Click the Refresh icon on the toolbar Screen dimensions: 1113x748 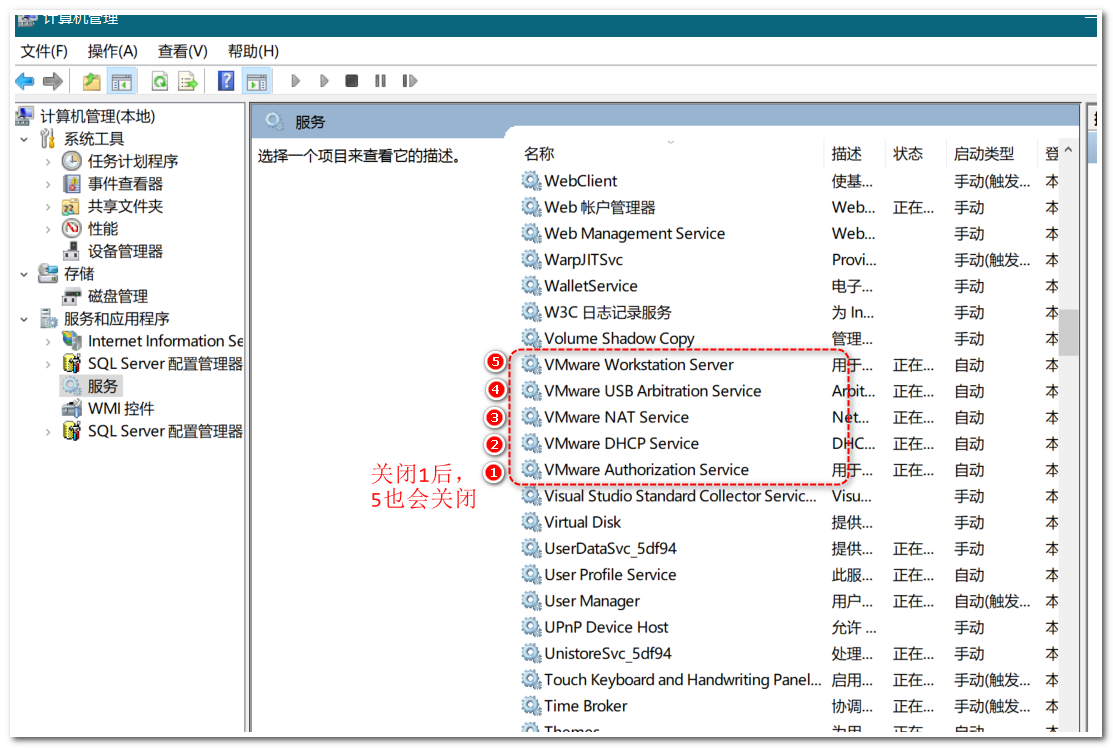pos(159,81)
